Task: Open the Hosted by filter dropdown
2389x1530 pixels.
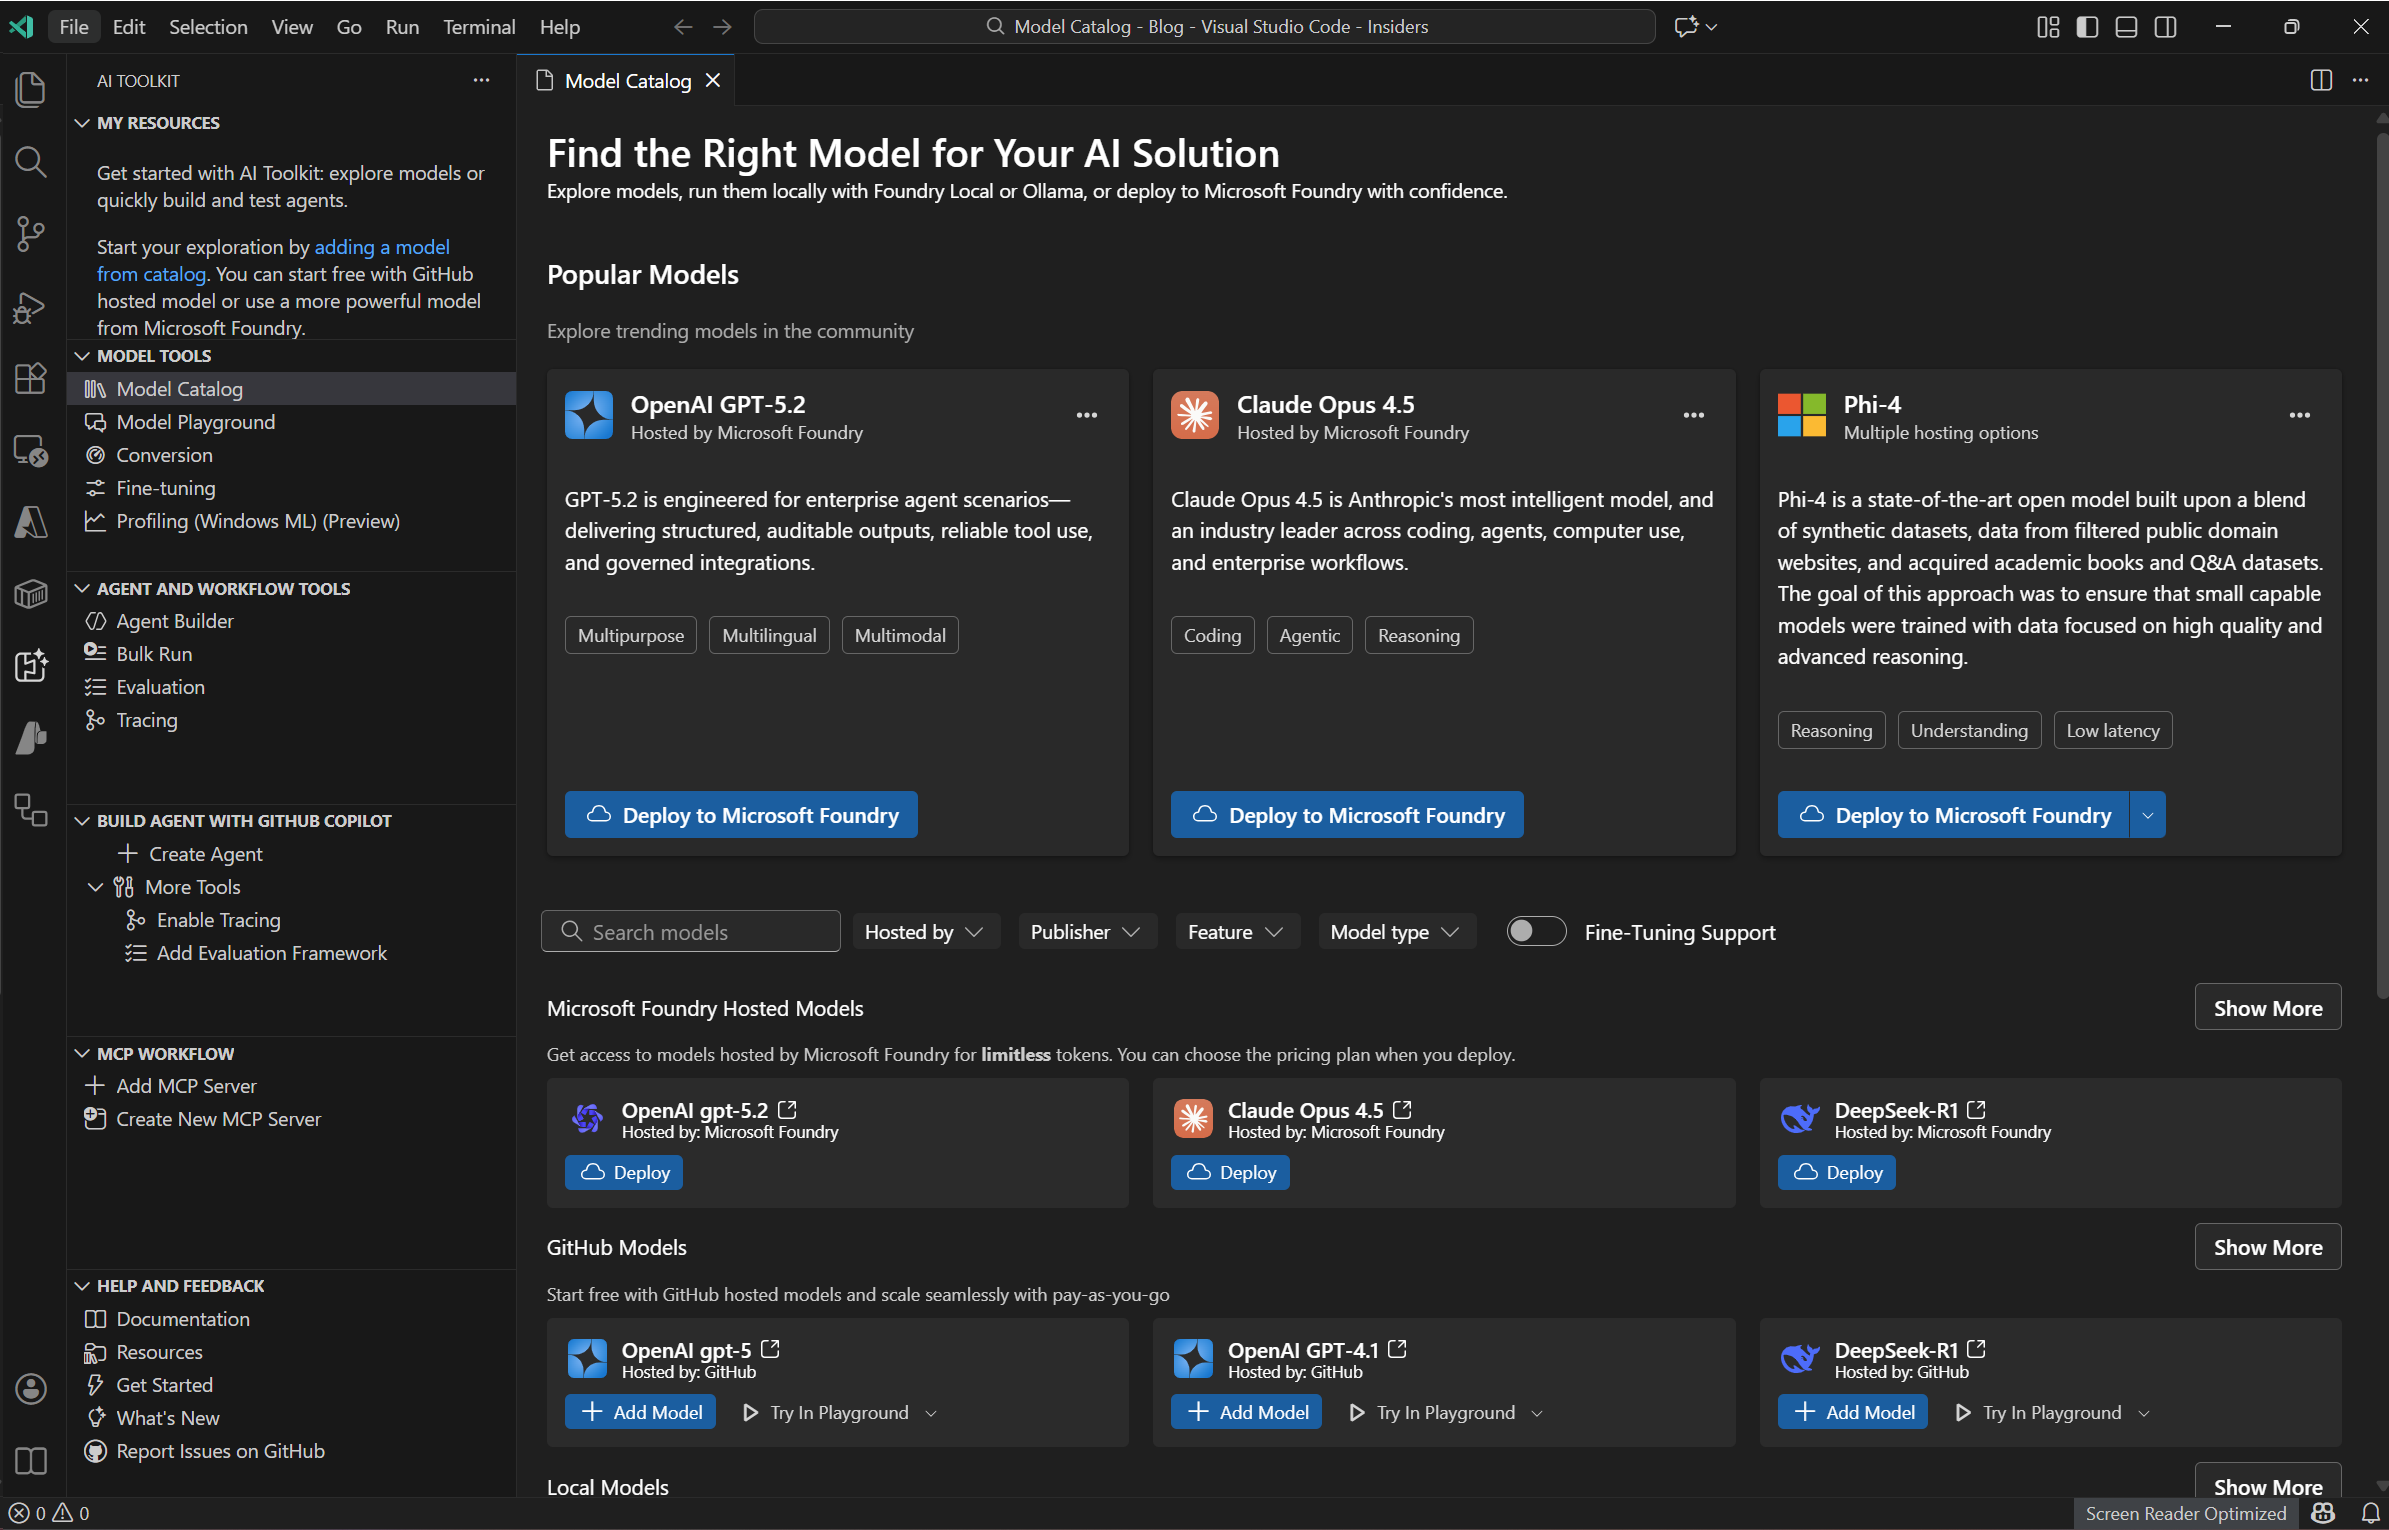Action: (x=924, y=932)
